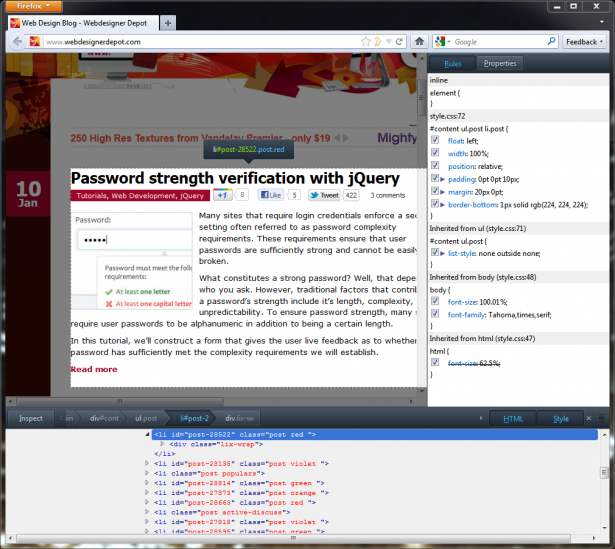
Task: Click breadcrumb scroll-left arrow in inspector bar
Action: [62, 418]
